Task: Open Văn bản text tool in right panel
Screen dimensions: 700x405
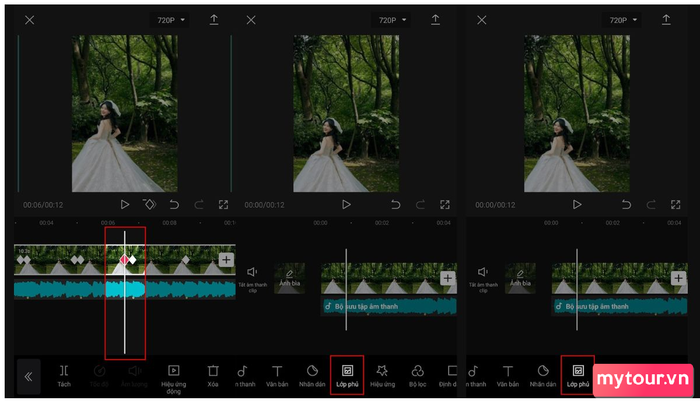Action: pos(508,376)
